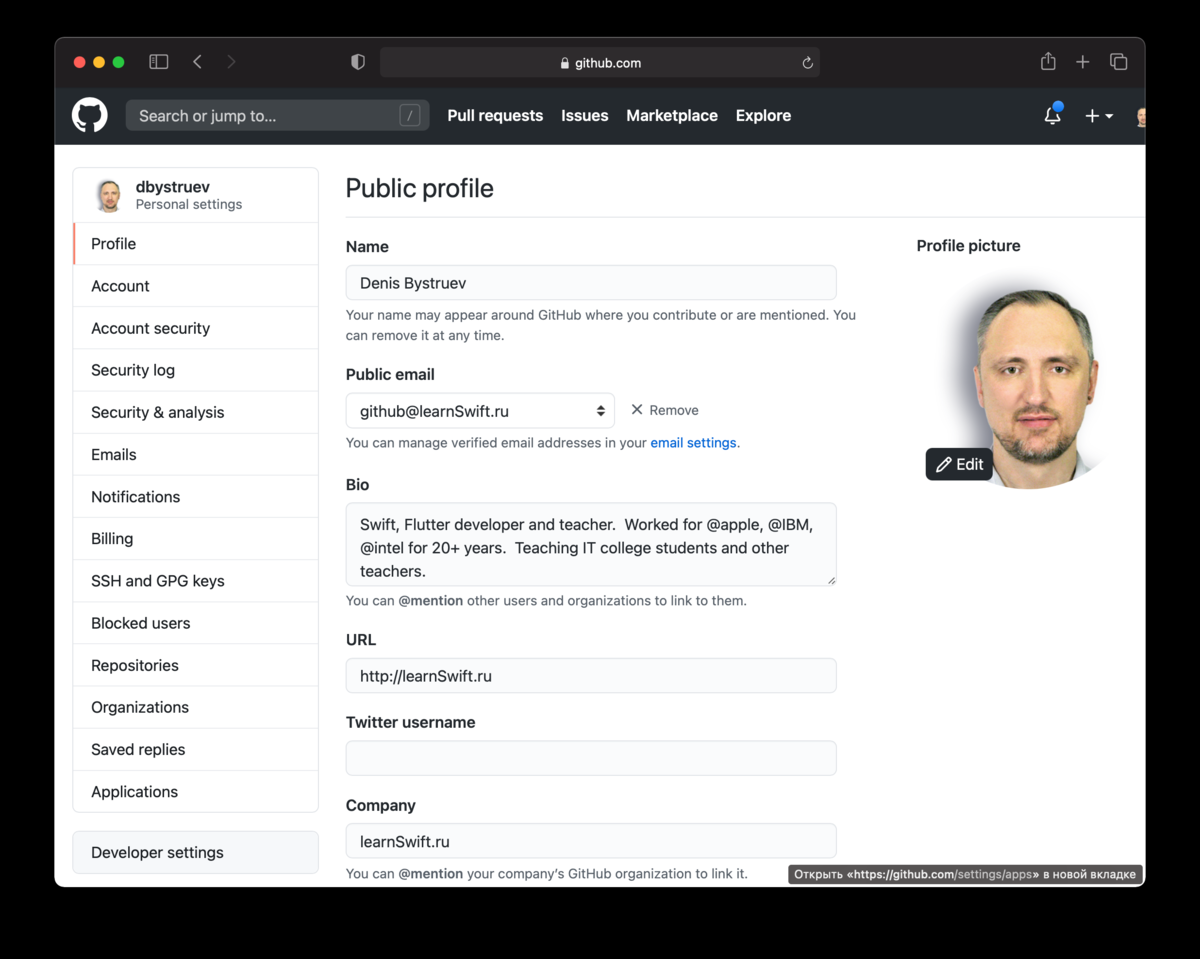1200x959 pixels.
Task: Open the Safari share icon
Action: 1048,61
